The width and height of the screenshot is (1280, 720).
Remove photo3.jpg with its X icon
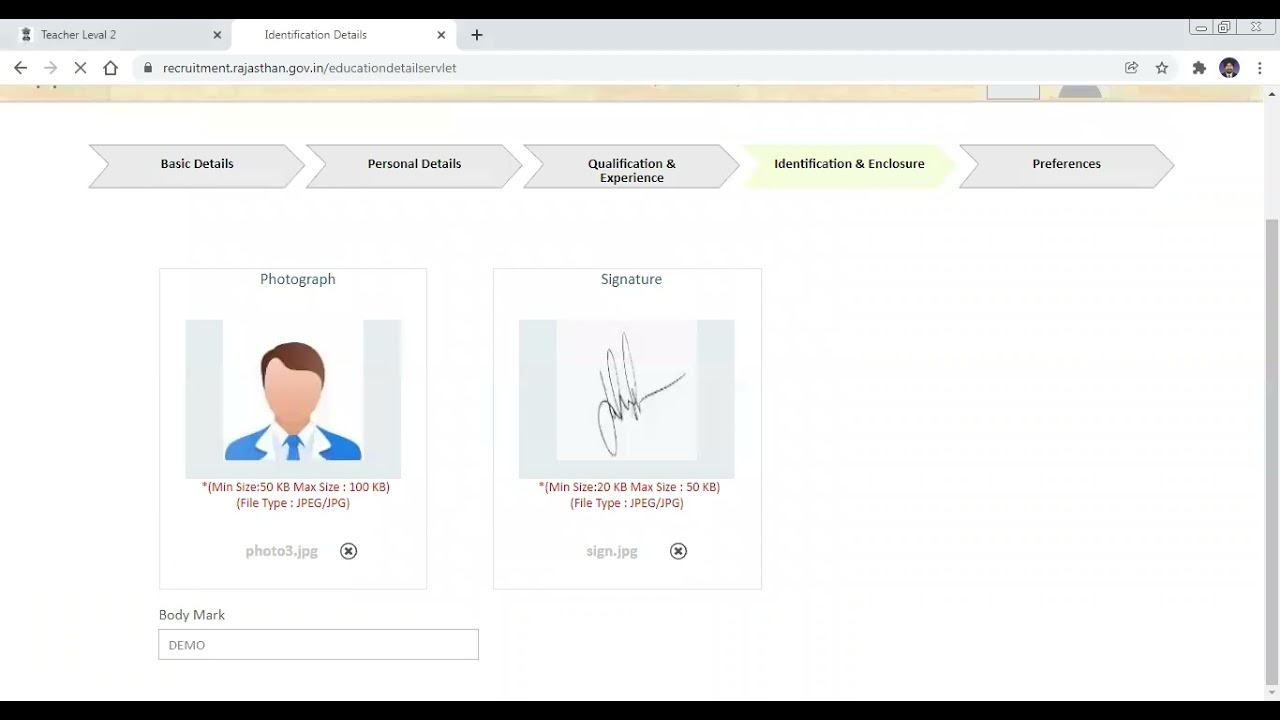point(348,551)
